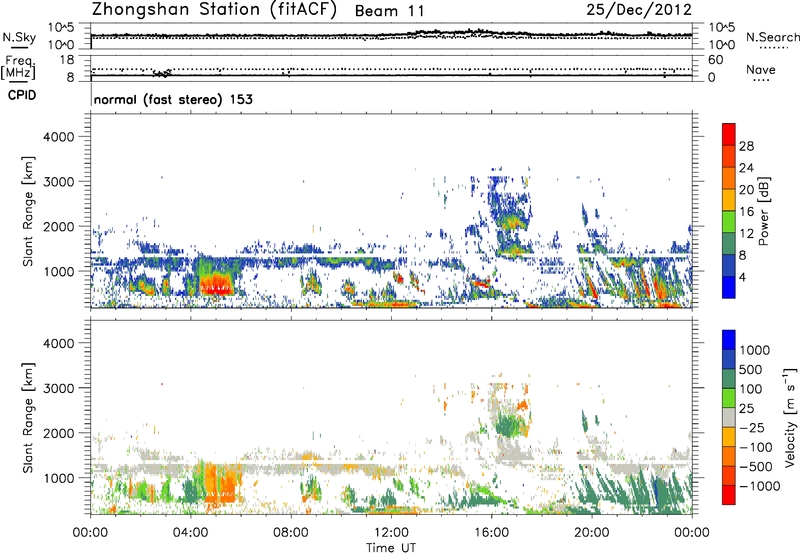Image resolution: width=800 pixels, height=554 pixels.
Task: Click the 'Zhongshan Station (fitACF)' title
Action: 214,10
